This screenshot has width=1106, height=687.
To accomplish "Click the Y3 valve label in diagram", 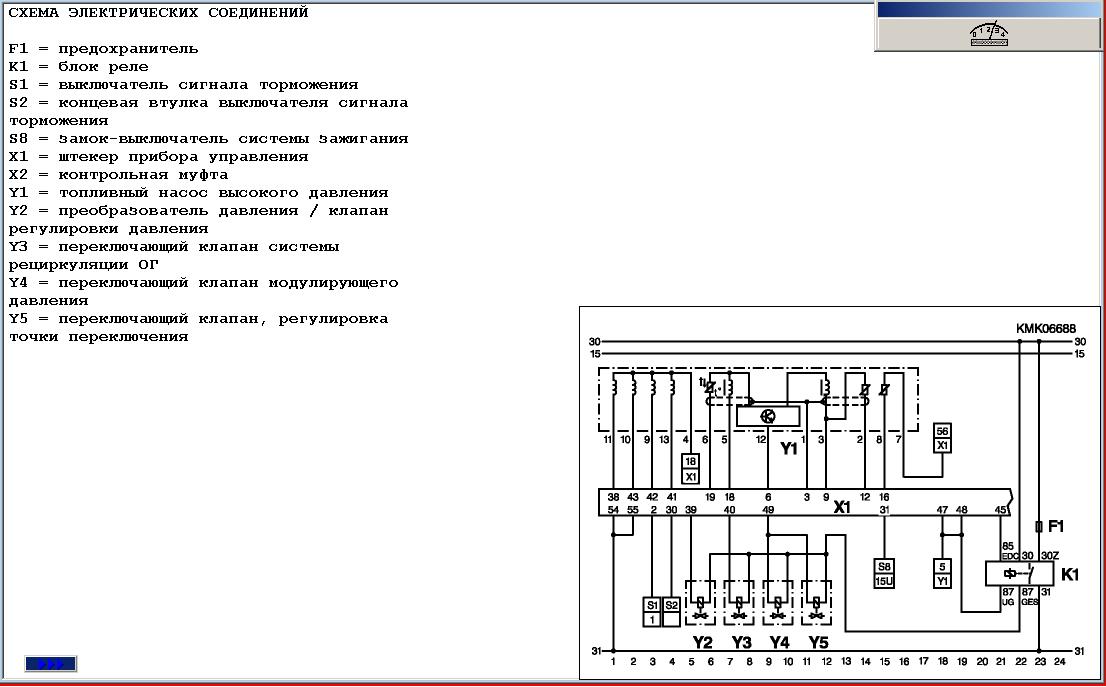I will (741, 643).
